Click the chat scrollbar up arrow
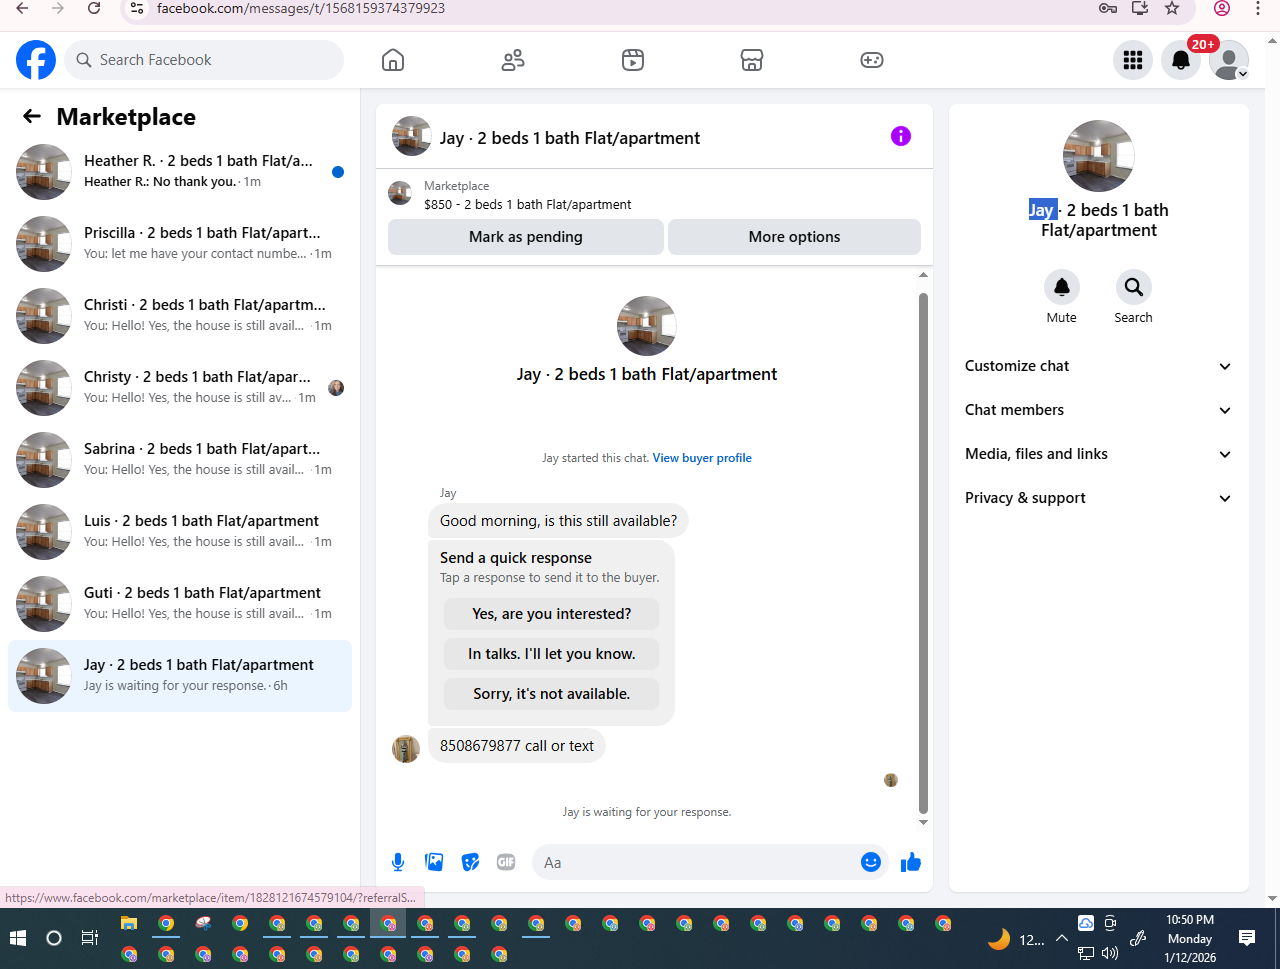This screenshot has height=969, width=1280. click(923, 275)
